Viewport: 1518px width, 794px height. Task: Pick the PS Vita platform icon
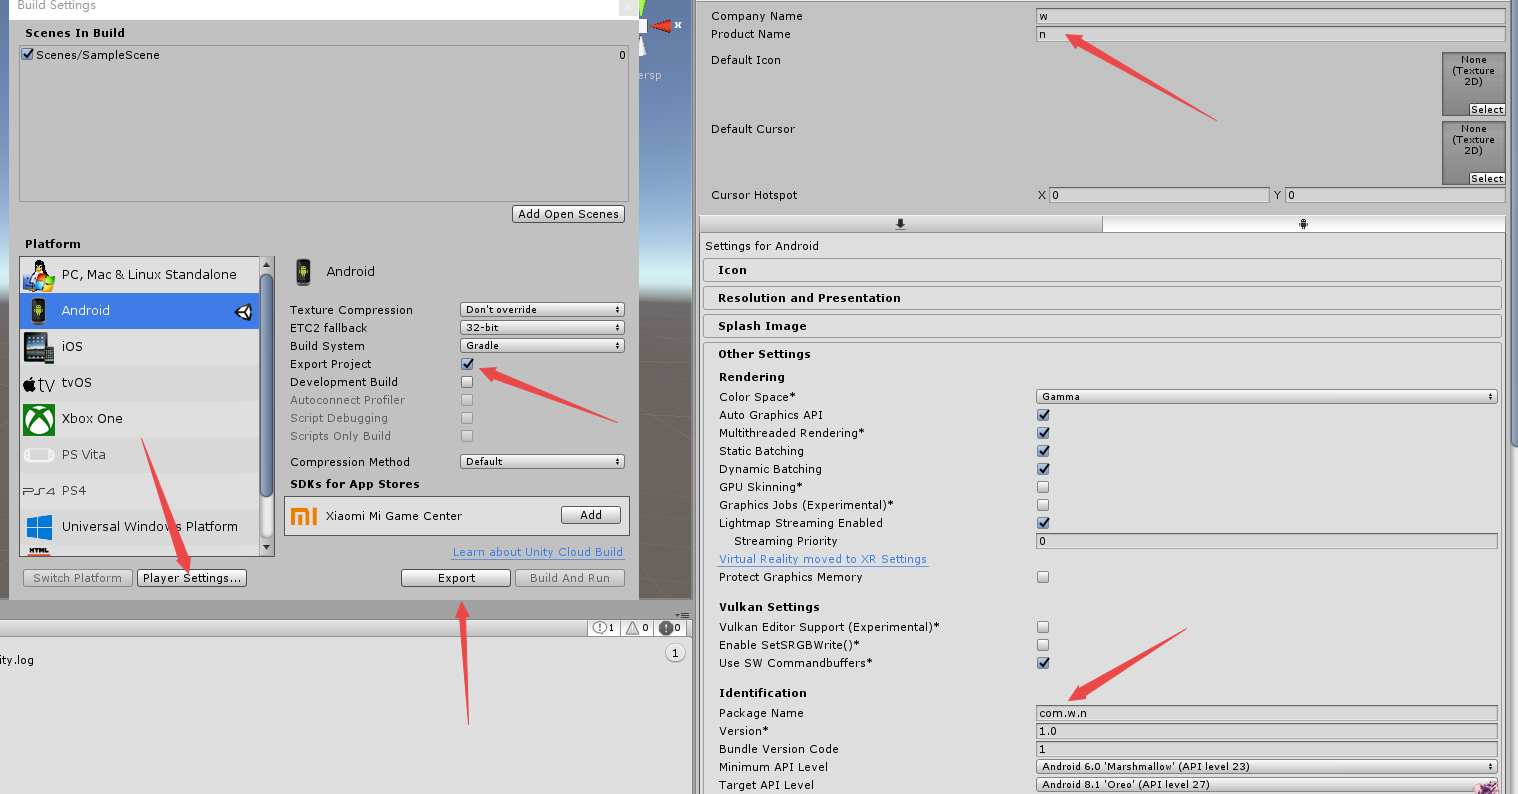[39, 455]
